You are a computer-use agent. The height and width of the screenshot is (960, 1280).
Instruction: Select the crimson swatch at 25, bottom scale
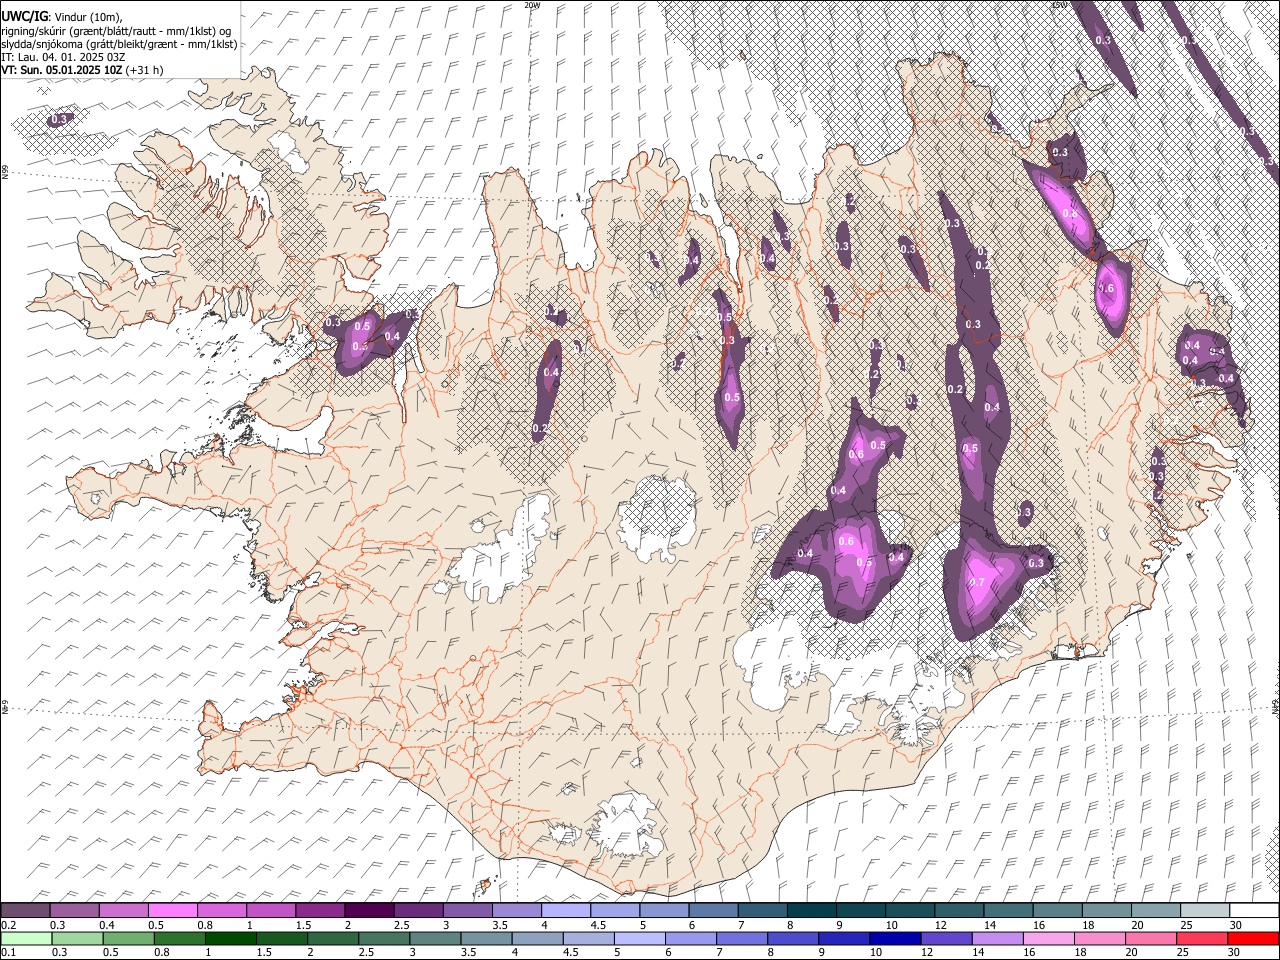click(x=1201, y=938)
